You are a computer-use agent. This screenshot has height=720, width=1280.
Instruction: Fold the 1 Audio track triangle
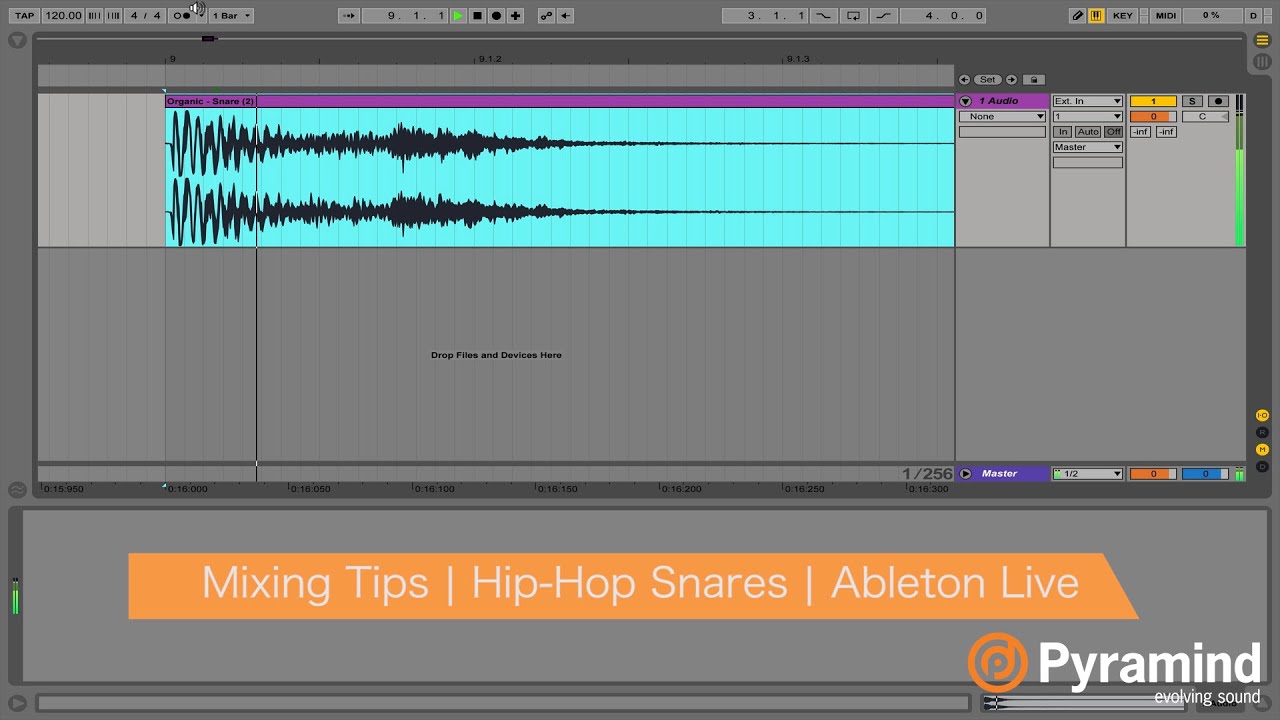966,101
